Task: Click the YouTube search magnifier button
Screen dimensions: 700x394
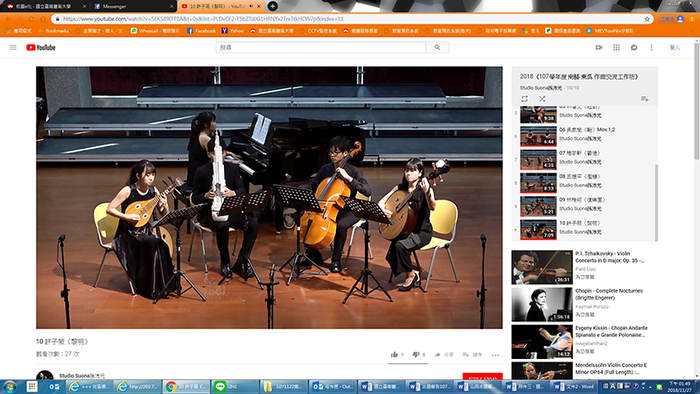Action: tap(437, 47)
